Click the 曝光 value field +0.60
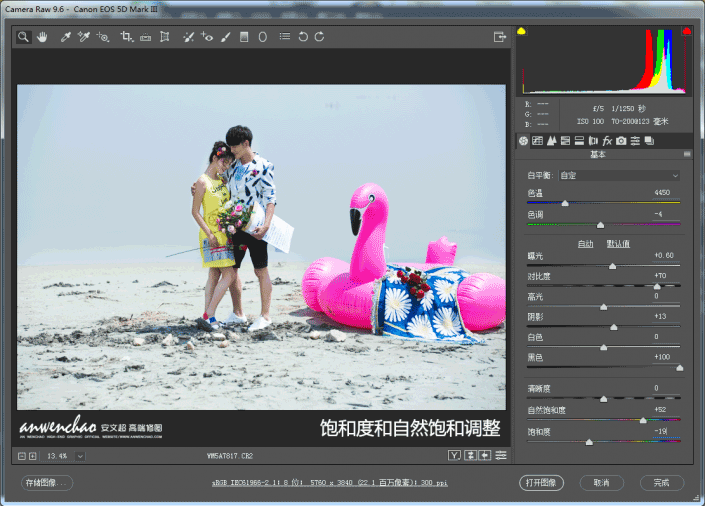The image size is (705, 506). 665,255
